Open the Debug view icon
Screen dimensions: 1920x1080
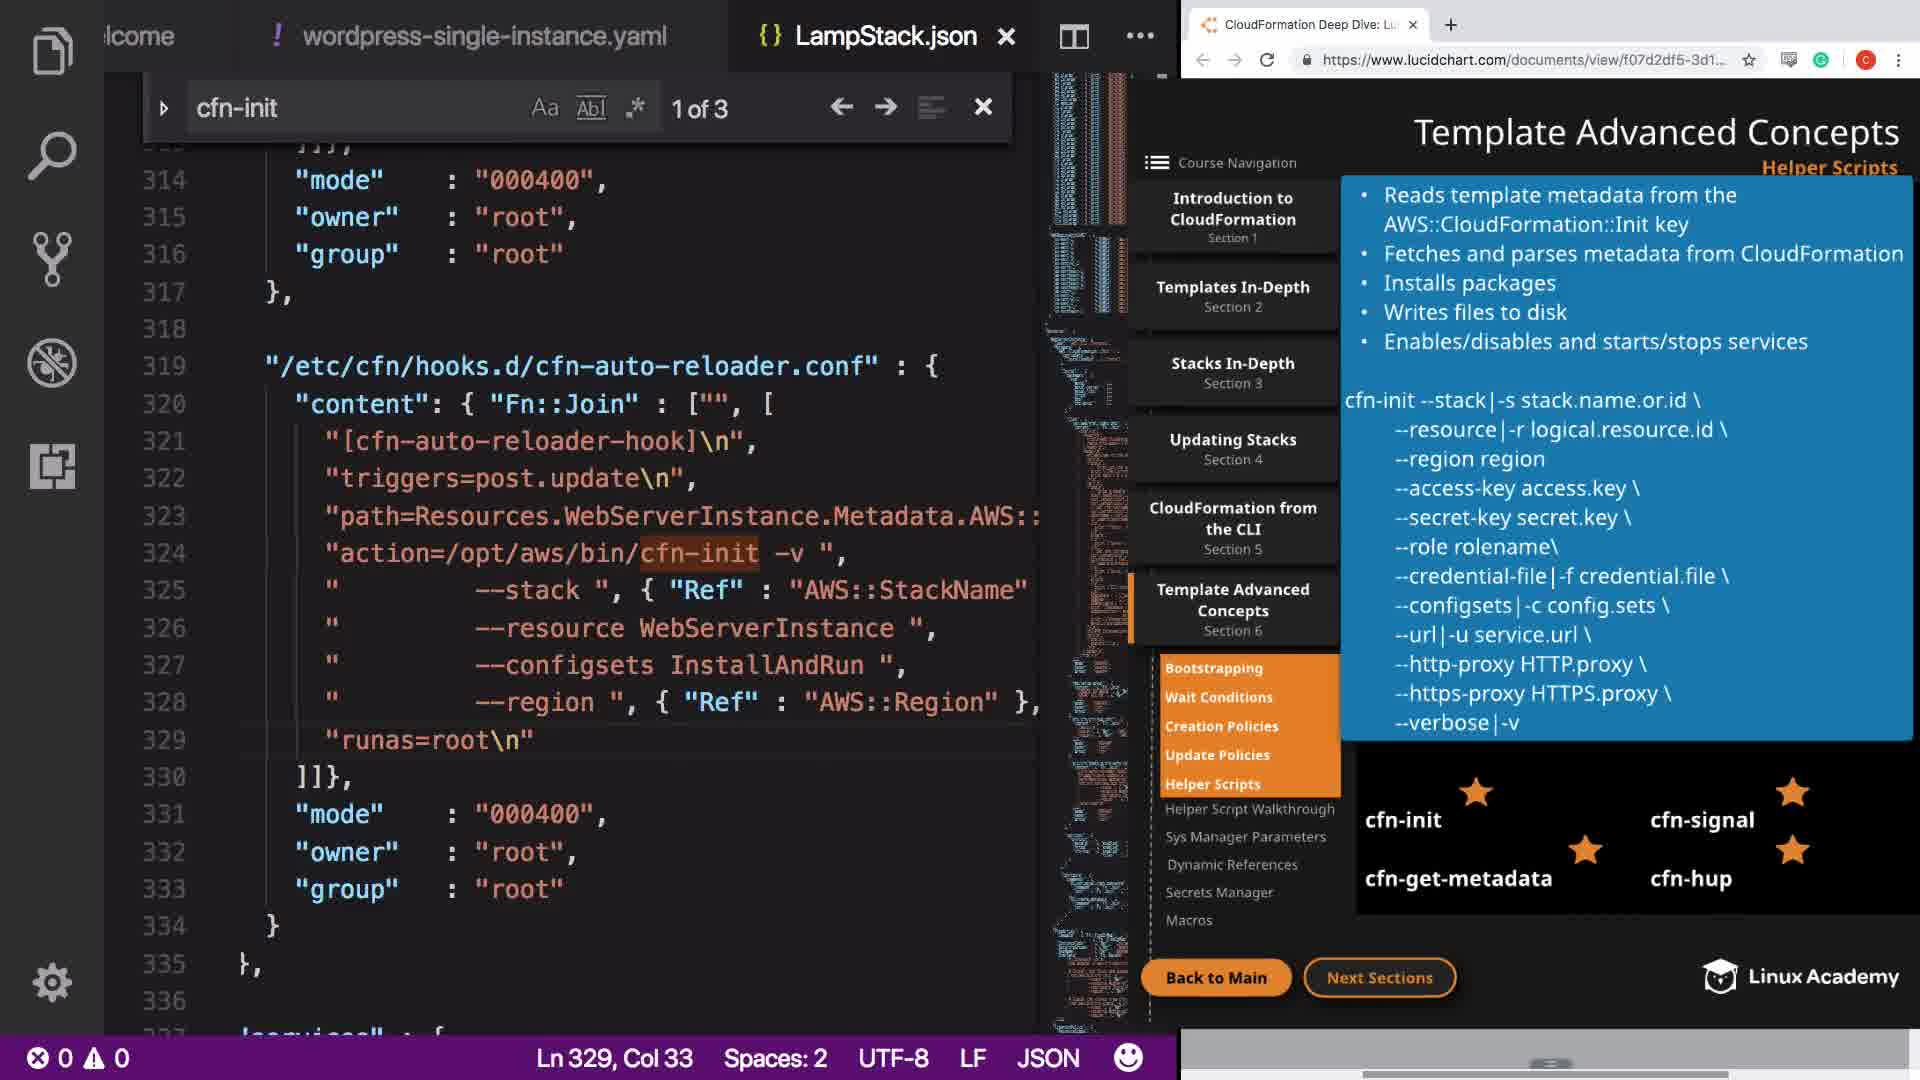click(x=52, y=363)
